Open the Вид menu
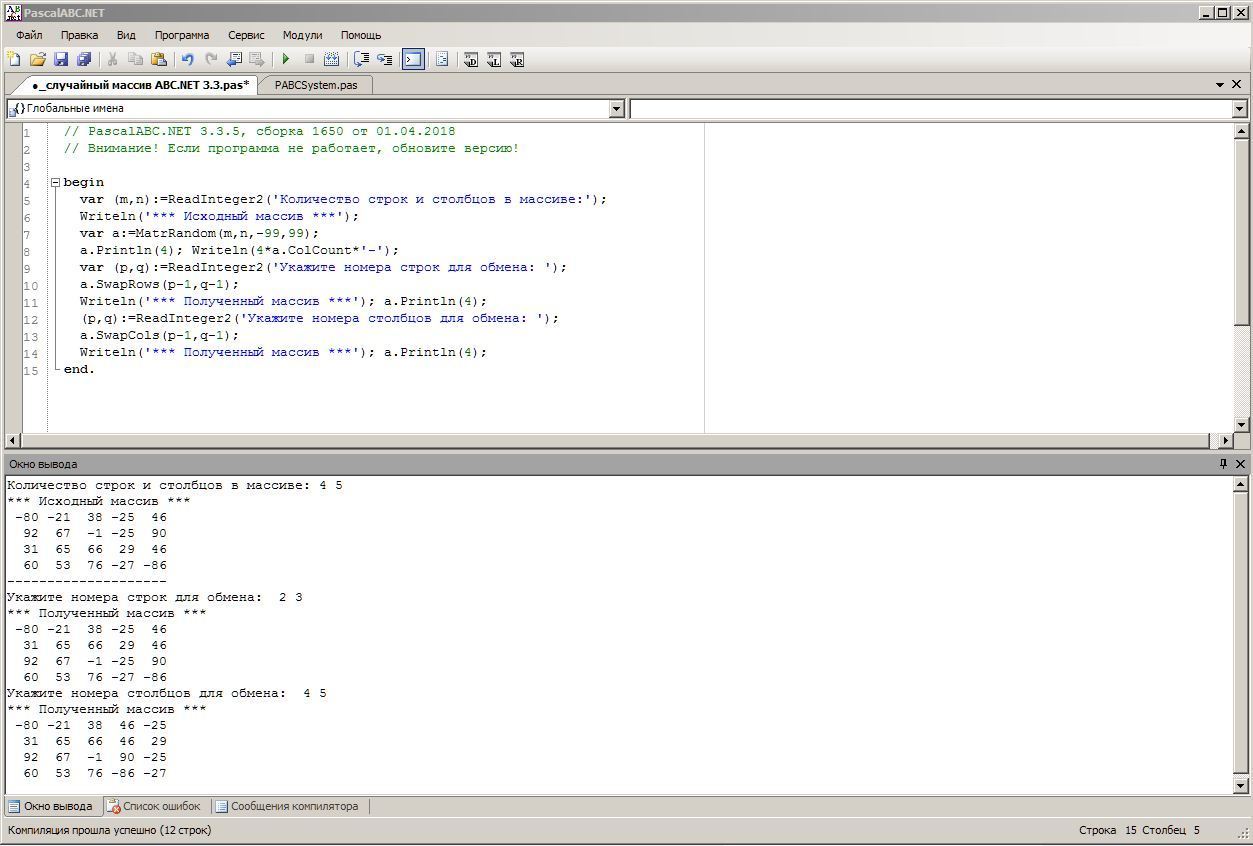Screen dimensions: 1253x846 126,35
